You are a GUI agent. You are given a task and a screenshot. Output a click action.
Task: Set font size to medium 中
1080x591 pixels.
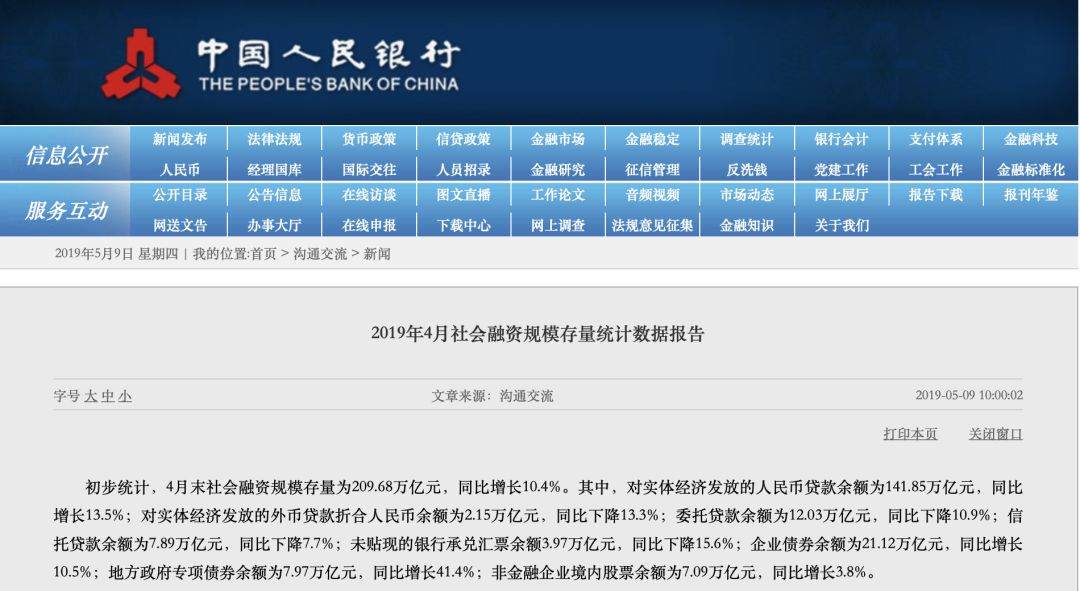108,396
